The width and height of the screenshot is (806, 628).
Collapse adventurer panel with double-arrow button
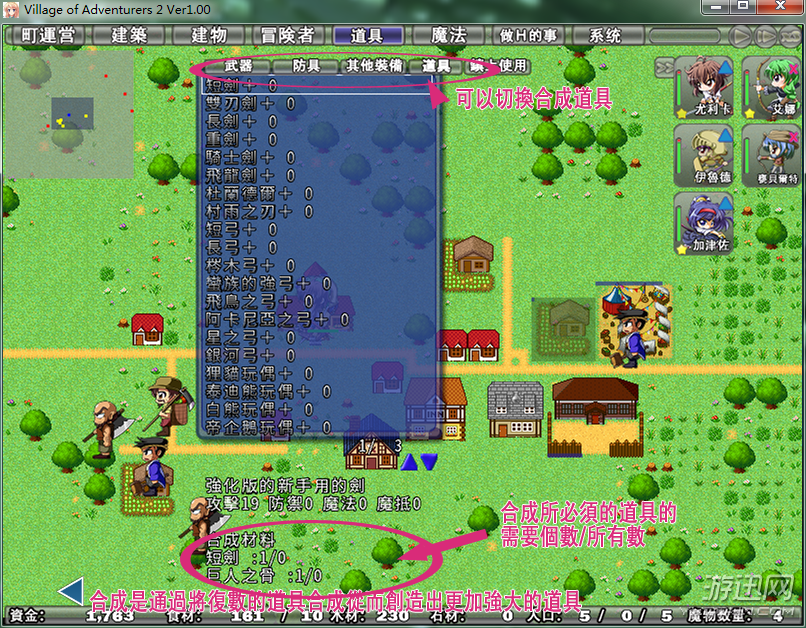(x=664, y=66)
